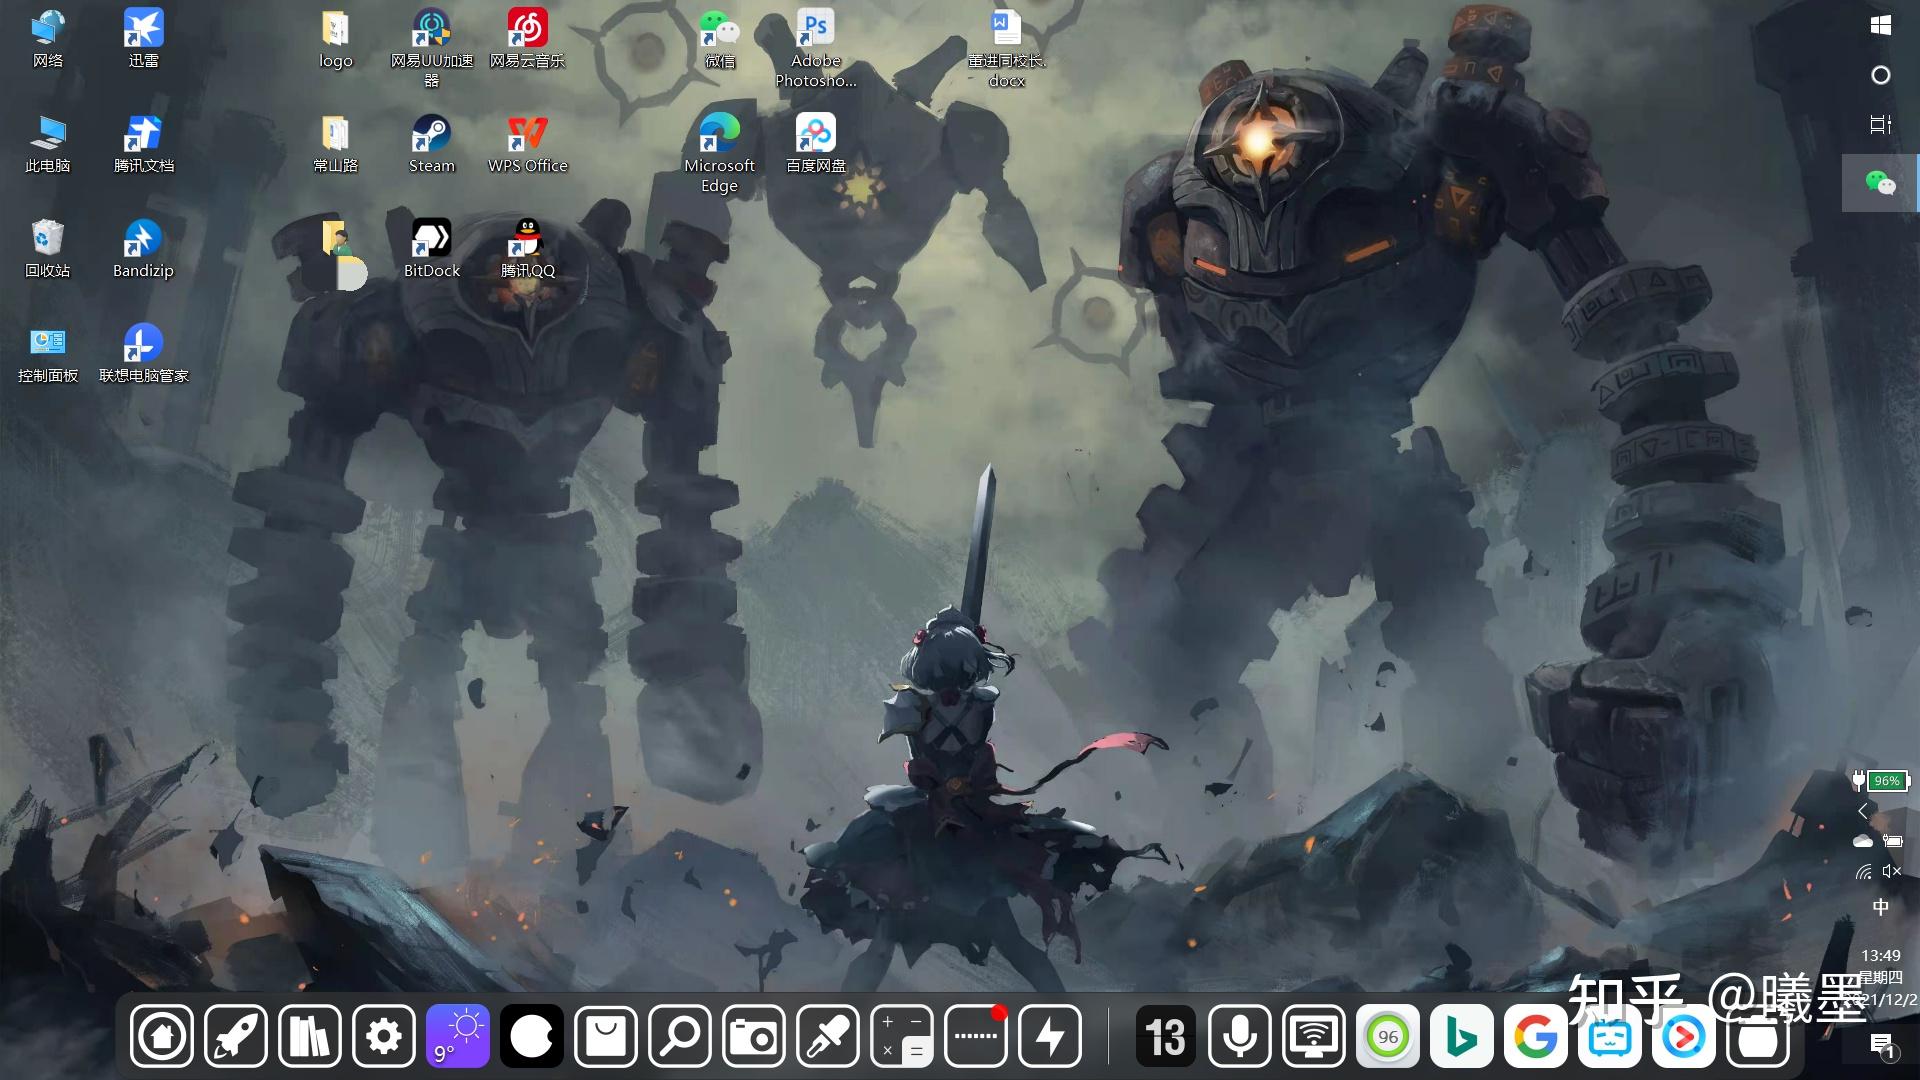Select the docx document on desktop
Image resolution: width=1920 pixels, height=1080 pixels.
pyautogui.click(x=1007, y=48)
